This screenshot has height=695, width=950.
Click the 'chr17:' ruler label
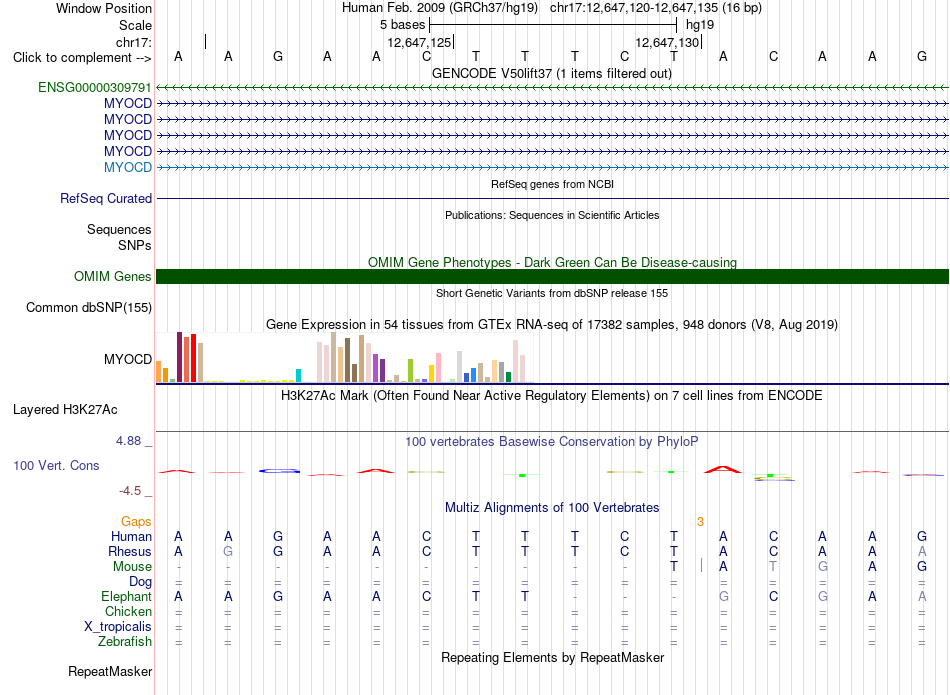[134, 42]
